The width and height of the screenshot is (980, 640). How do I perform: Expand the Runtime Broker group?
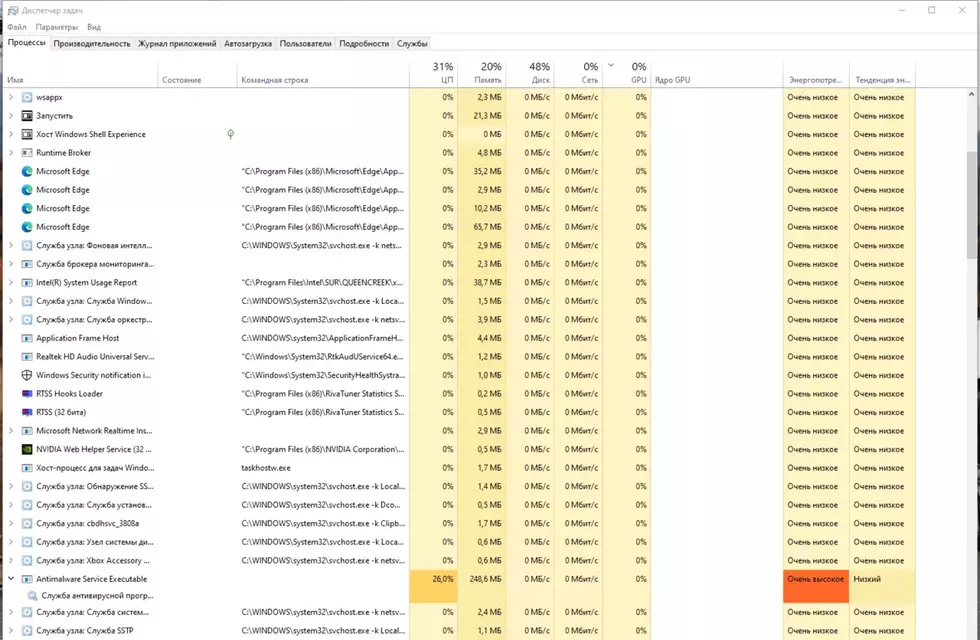click(x=11, y=152)
